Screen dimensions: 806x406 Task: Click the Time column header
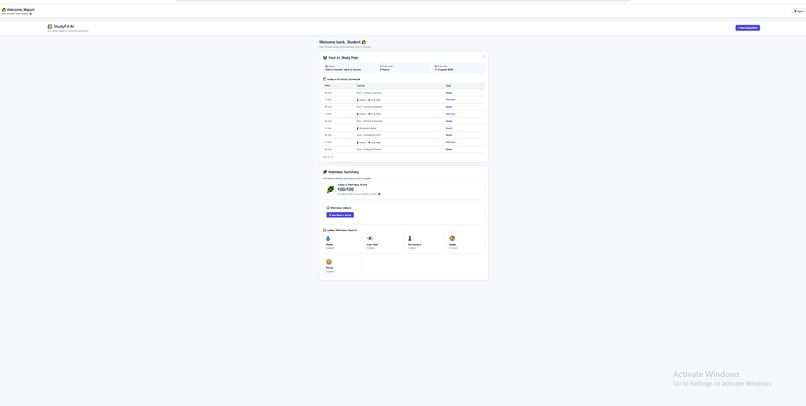[327, 85]
